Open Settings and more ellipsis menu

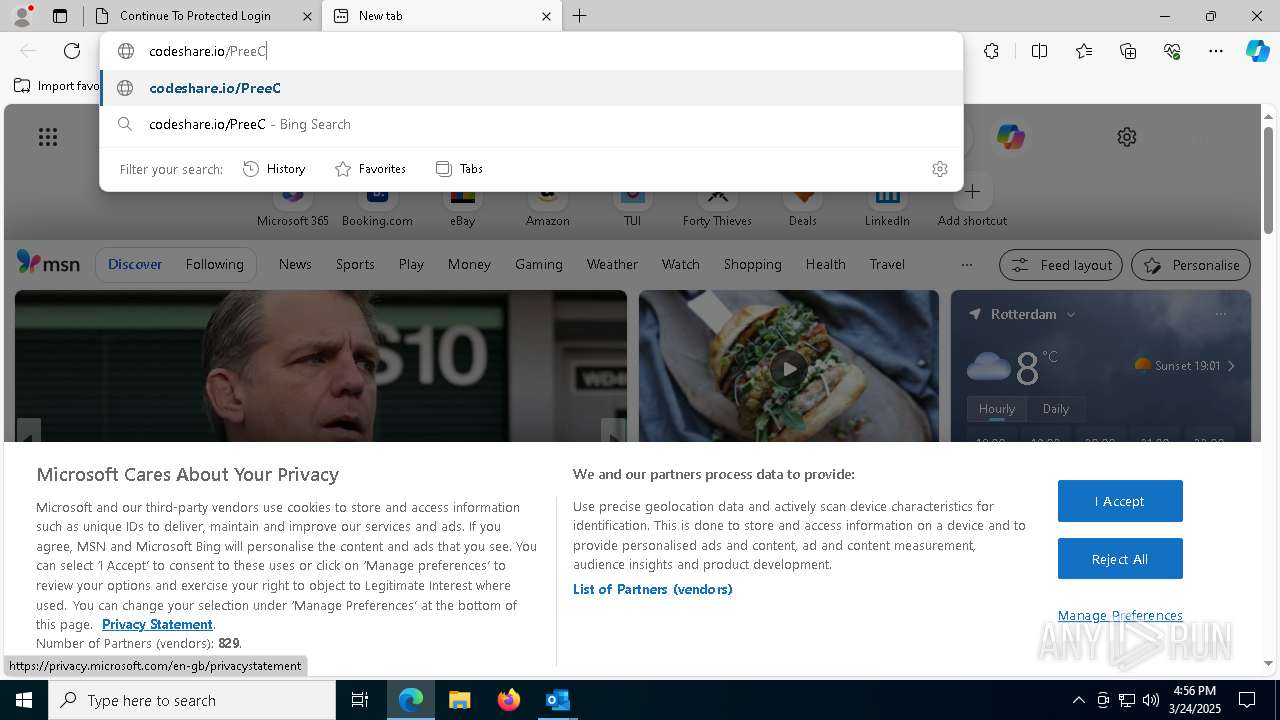pyautogui.click(x=1216, y=51)
